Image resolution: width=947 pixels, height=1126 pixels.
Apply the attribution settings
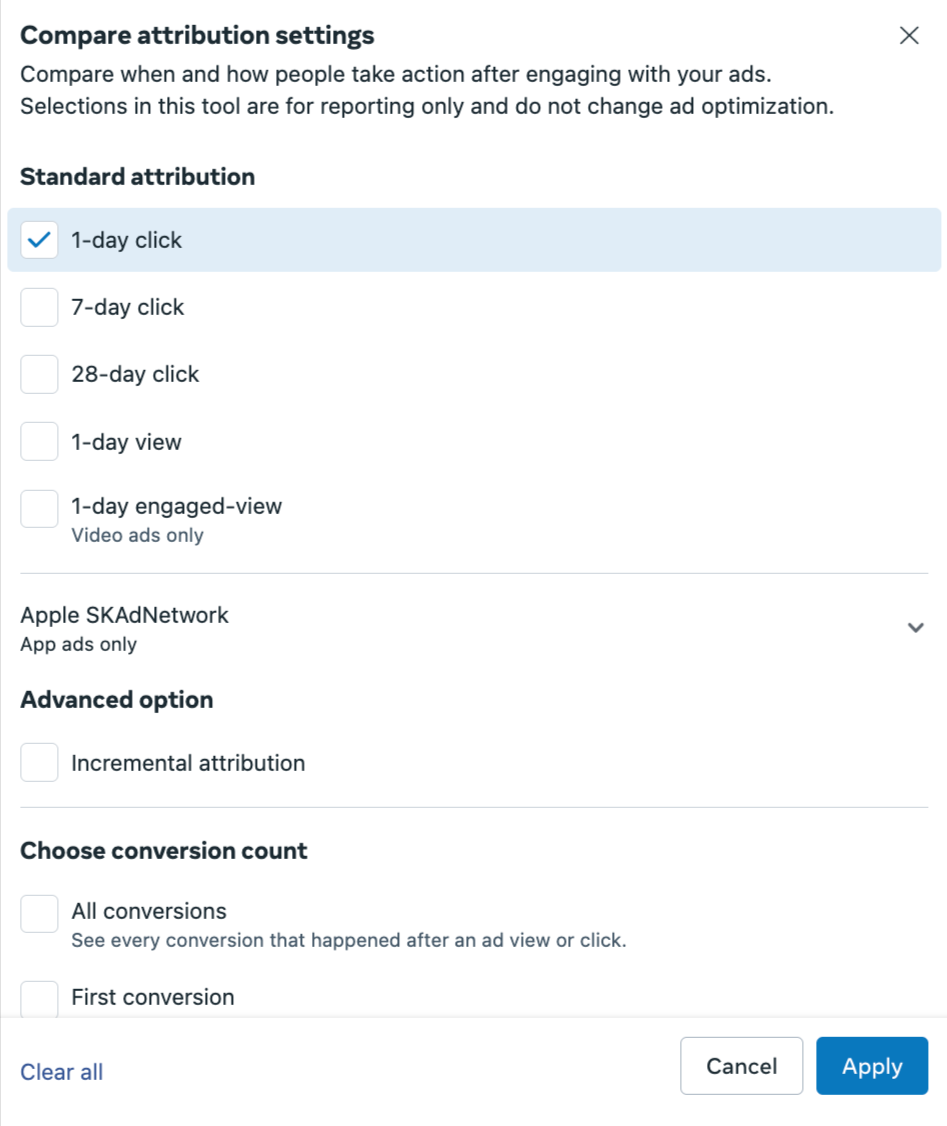coord(872,1066)
